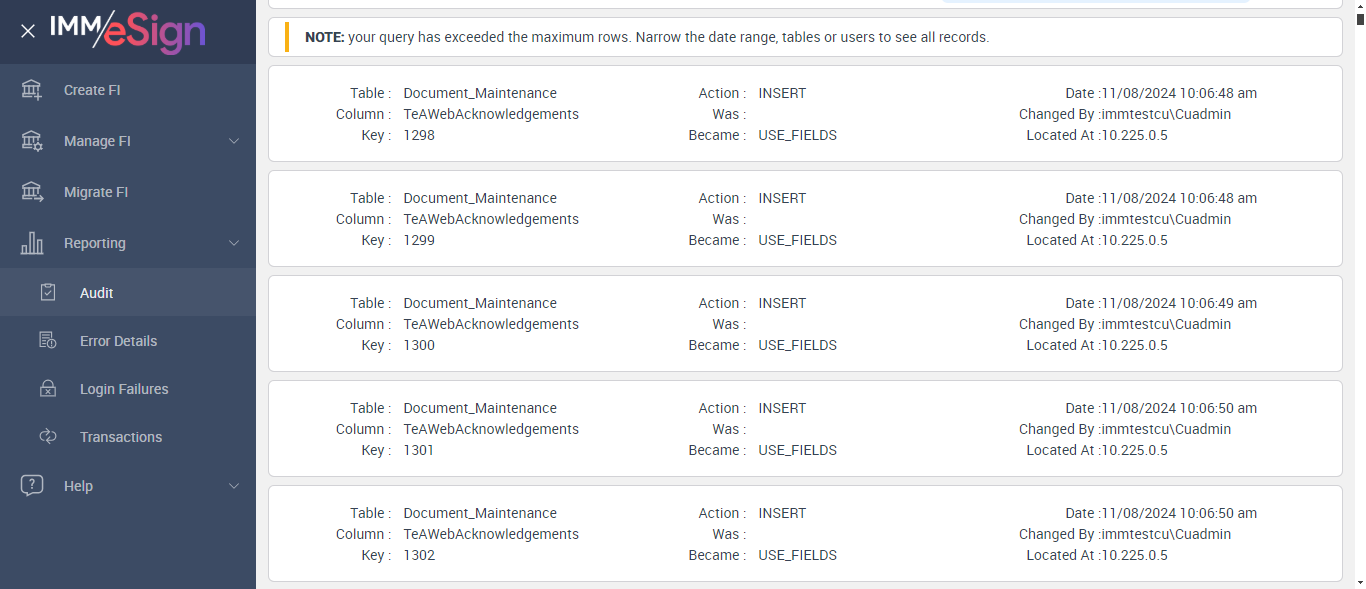
Task: Select the audit record with key 1298
Action: click(805, 114)
